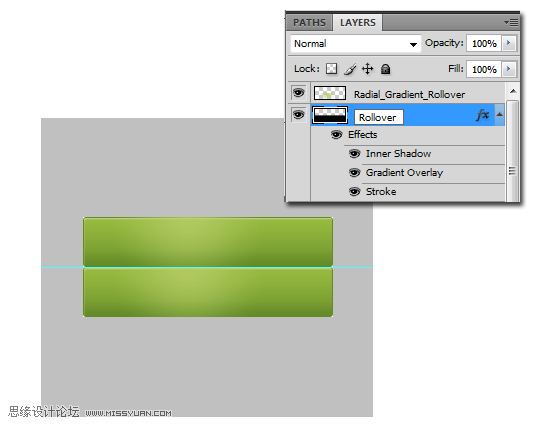Switch to the Paths tab
The image size is (550, 428).
pos(309,23)
